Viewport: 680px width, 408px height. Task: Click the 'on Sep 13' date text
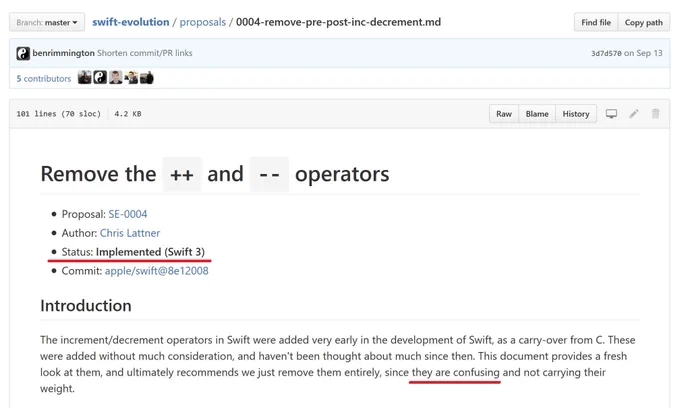(643, 53)
